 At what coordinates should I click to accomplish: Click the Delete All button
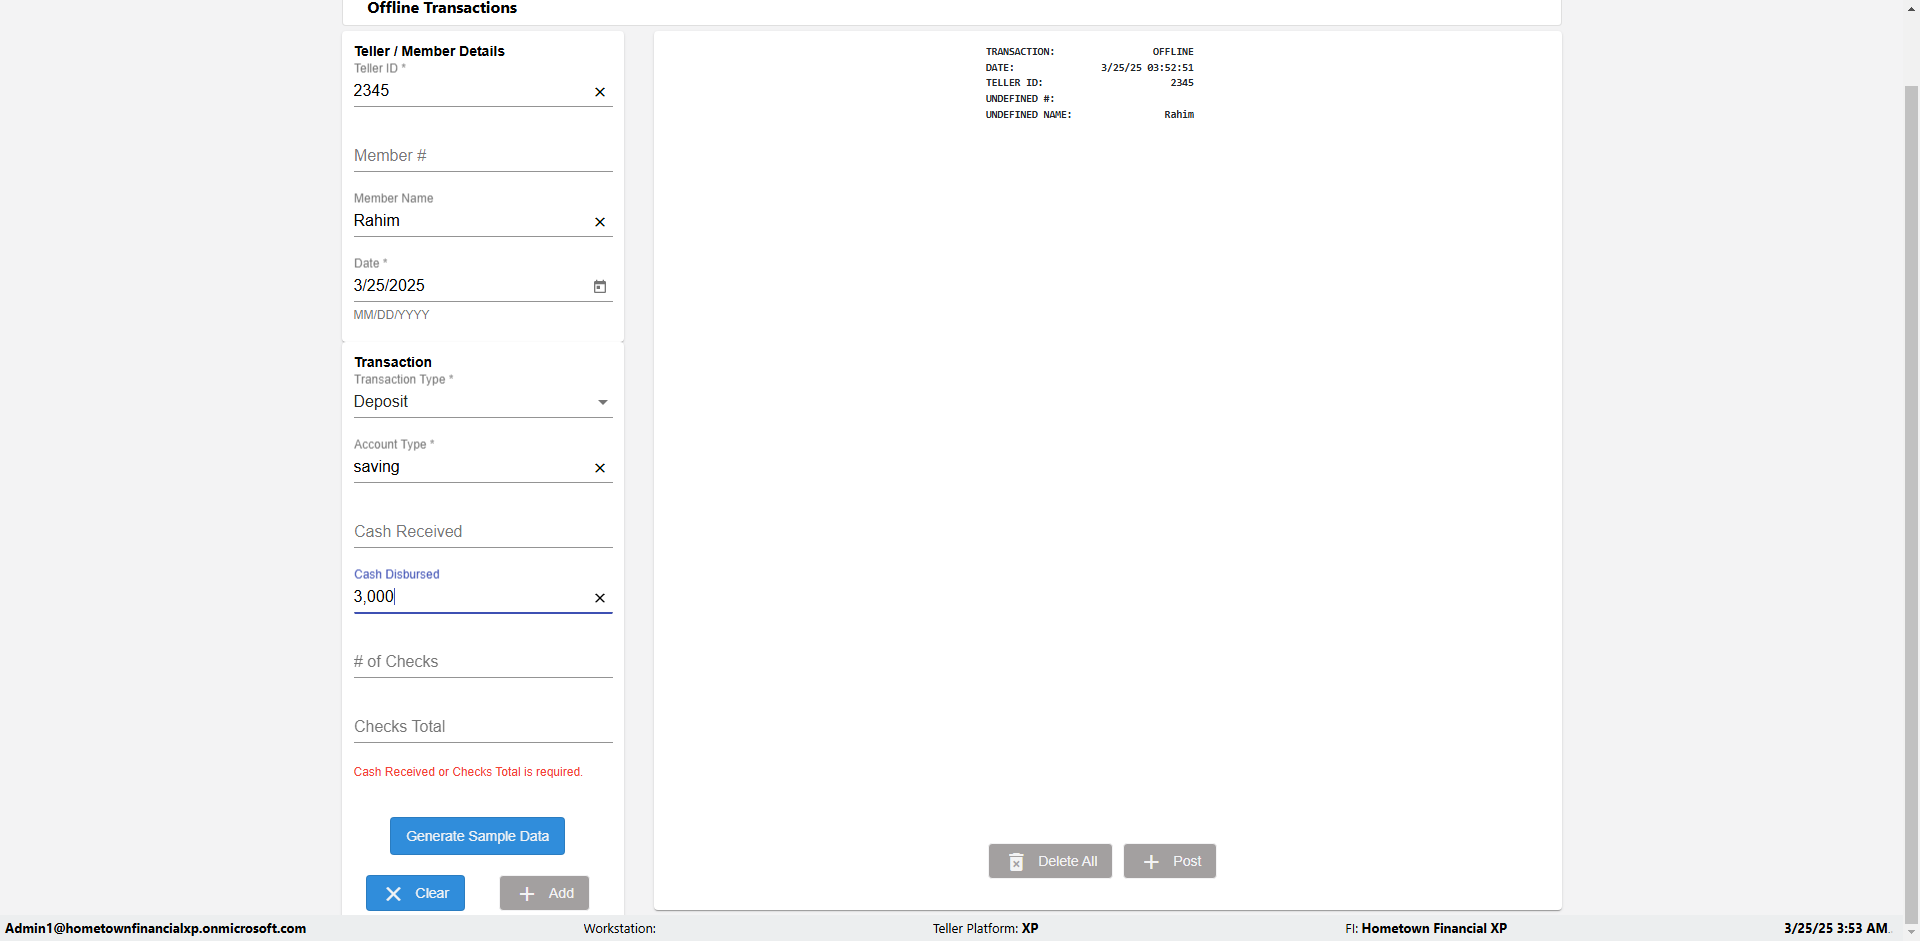coord(1050,861)
